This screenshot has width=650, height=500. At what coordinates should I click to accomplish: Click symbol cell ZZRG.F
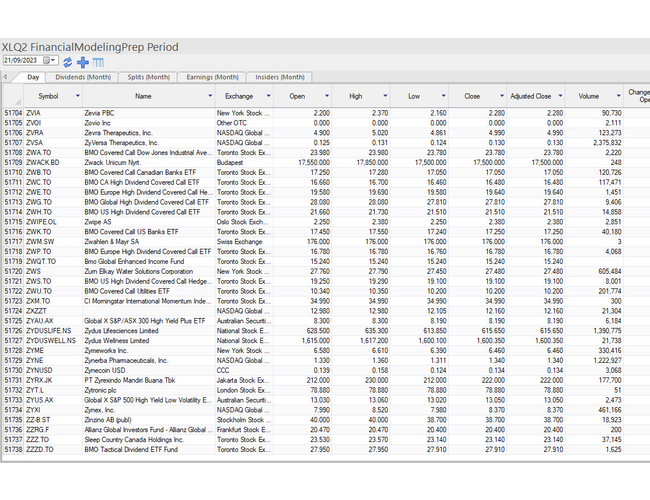[53, 430]
